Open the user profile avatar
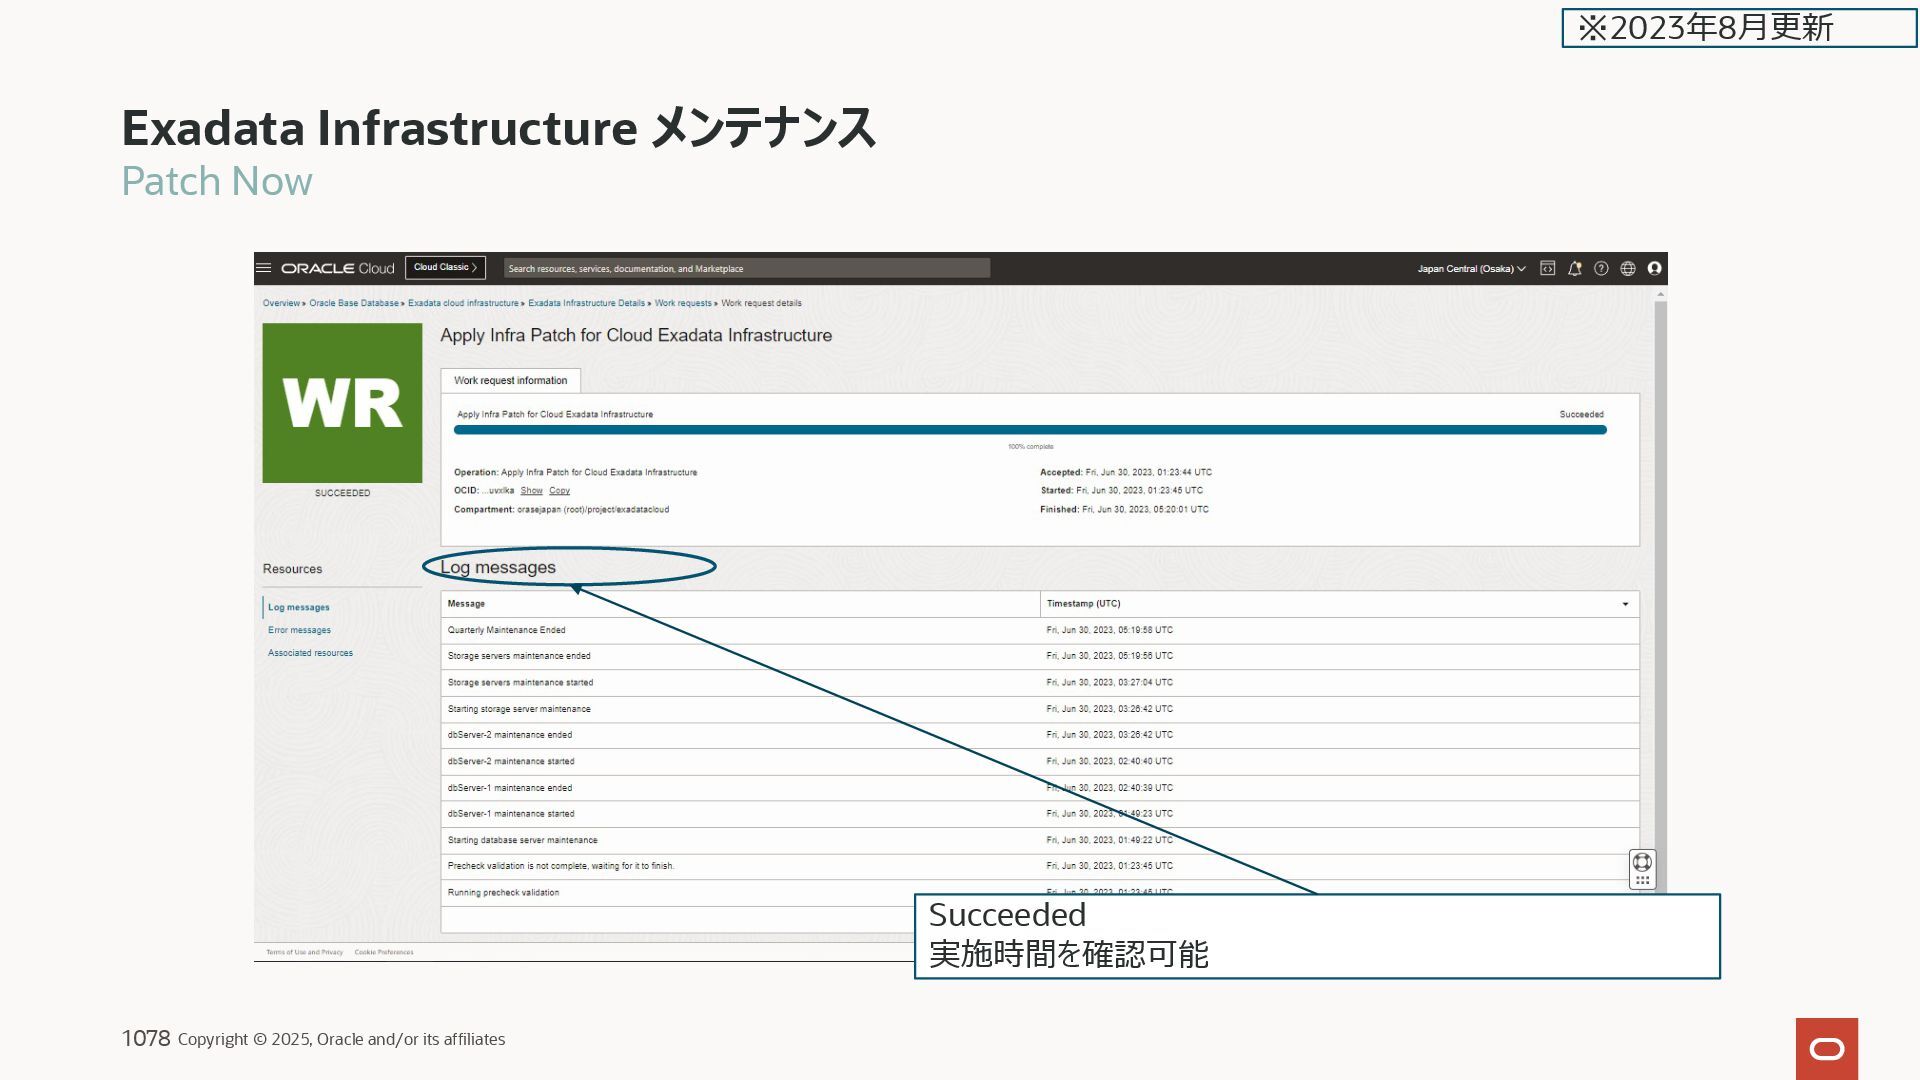Screen dimensions: 1920x1080 pos(1654,268)
